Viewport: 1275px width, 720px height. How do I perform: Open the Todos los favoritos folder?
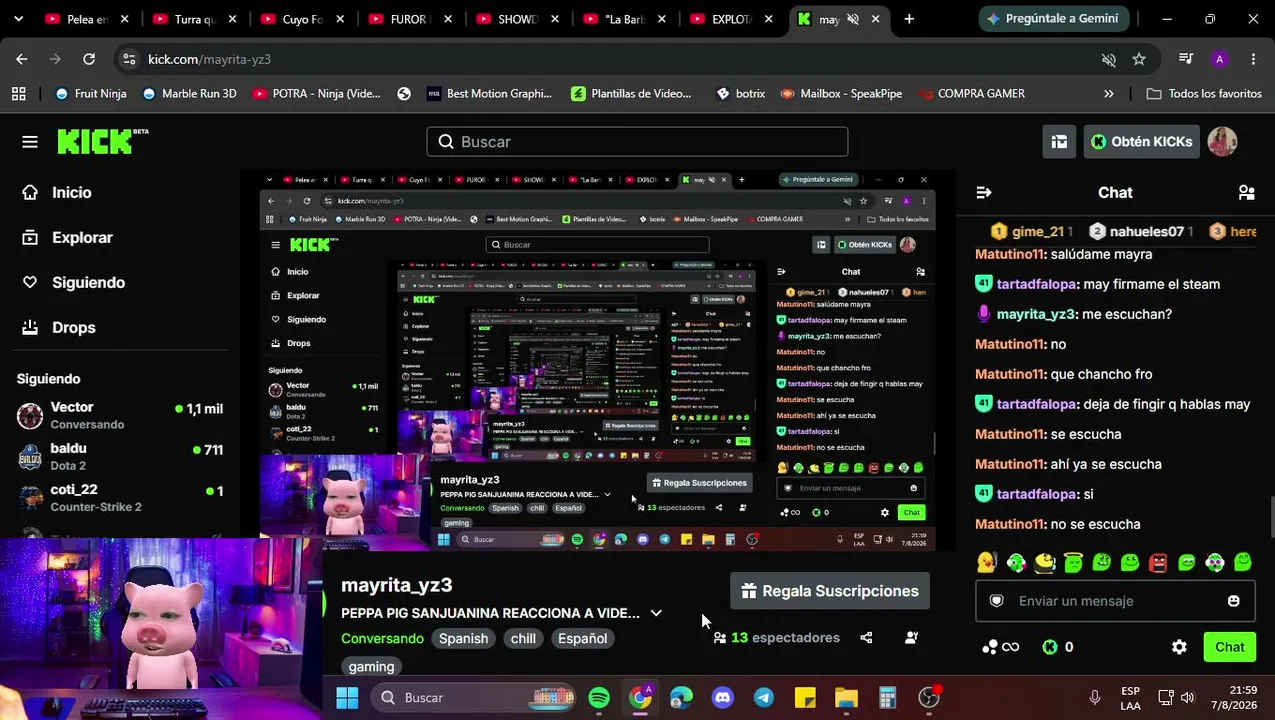coord(1204,94)
